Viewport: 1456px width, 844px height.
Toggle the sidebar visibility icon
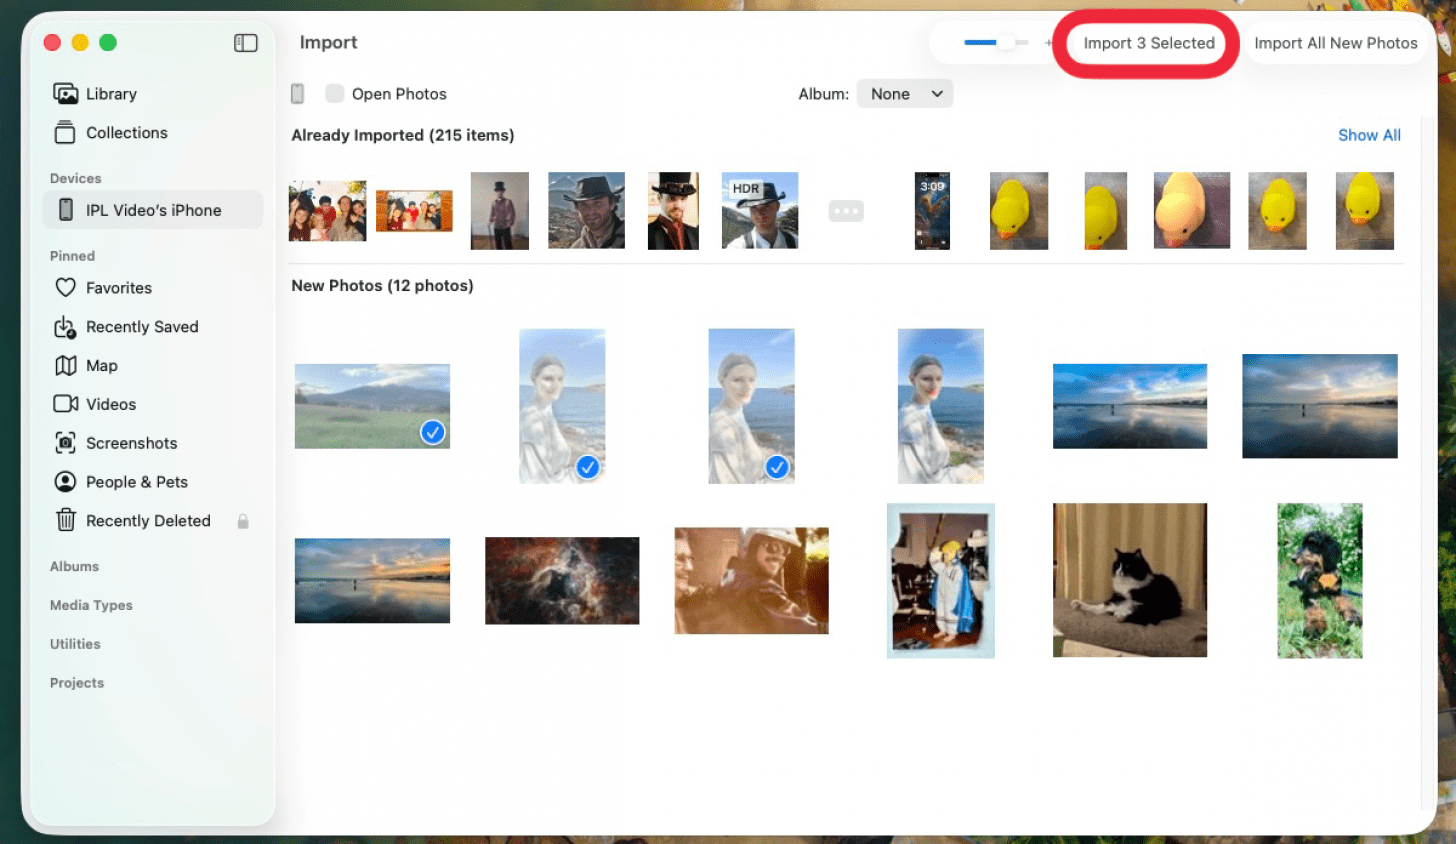[x=246, y=43]
